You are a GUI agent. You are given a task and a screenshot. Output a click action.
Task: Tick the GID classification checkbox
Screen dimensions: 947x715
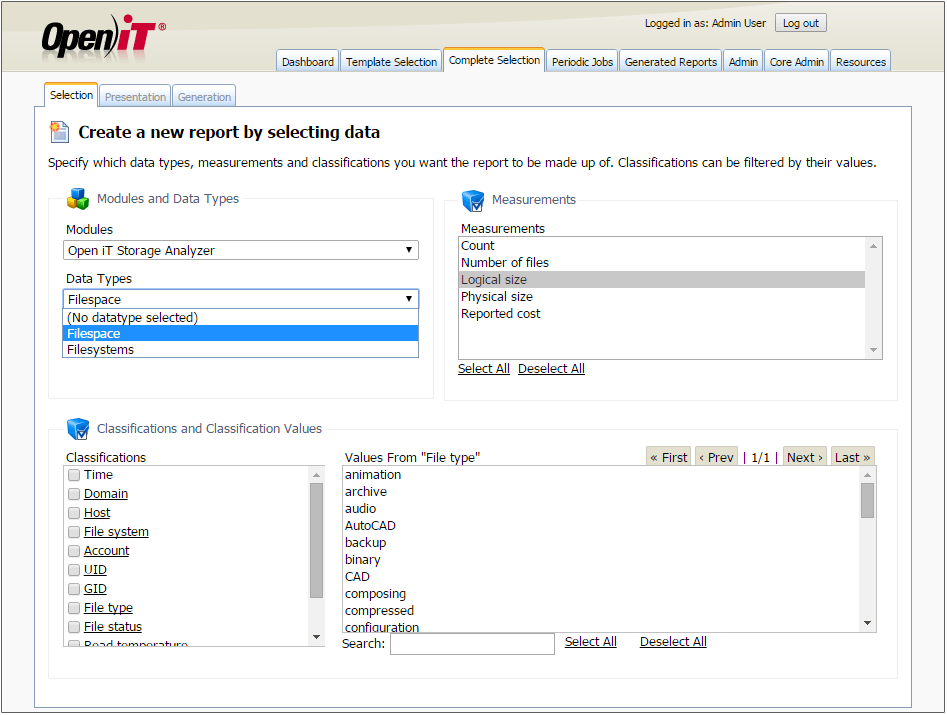point(74,589)
